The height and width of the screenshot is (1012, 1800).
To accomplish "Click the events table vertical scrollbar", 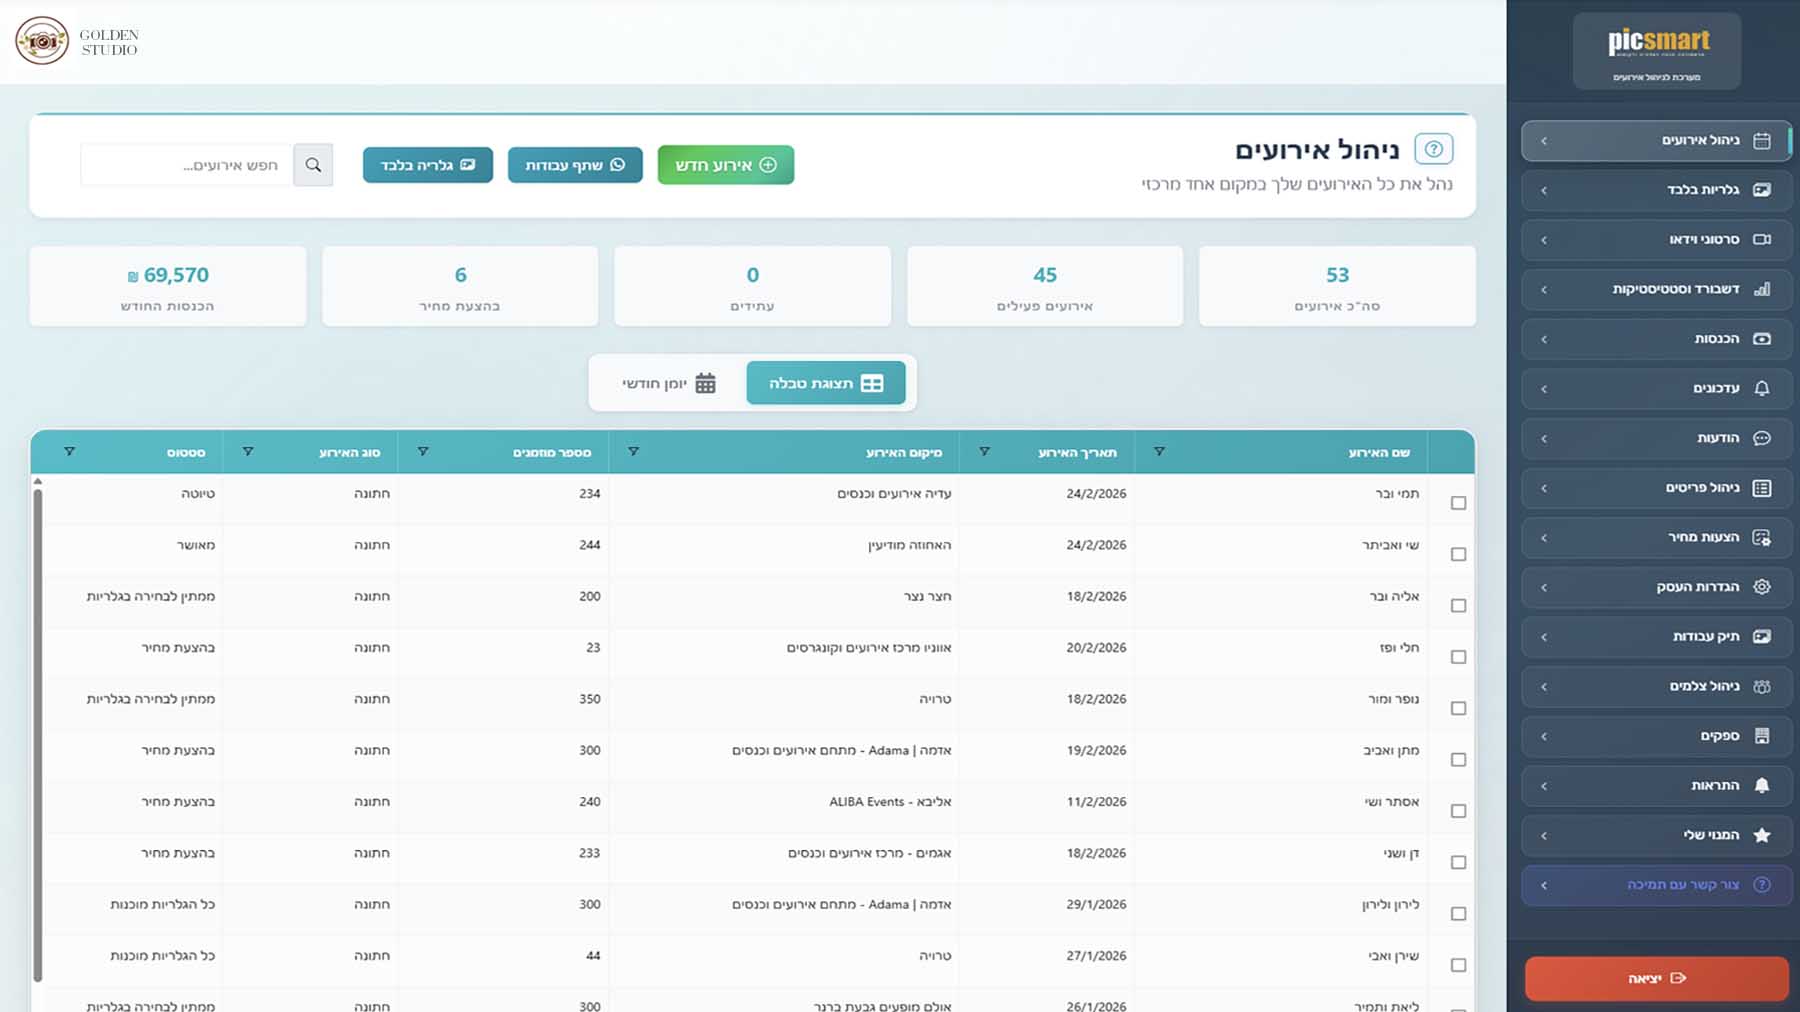I will [x=38, y=730].
